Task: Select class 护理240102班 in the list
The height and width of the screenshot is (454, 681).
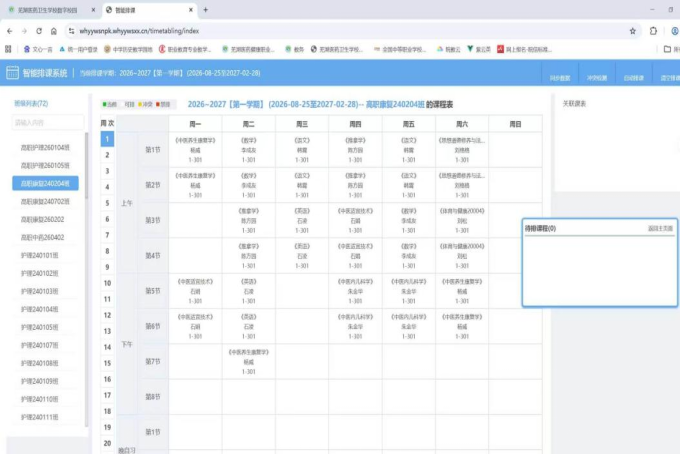Action: point(45,273)
